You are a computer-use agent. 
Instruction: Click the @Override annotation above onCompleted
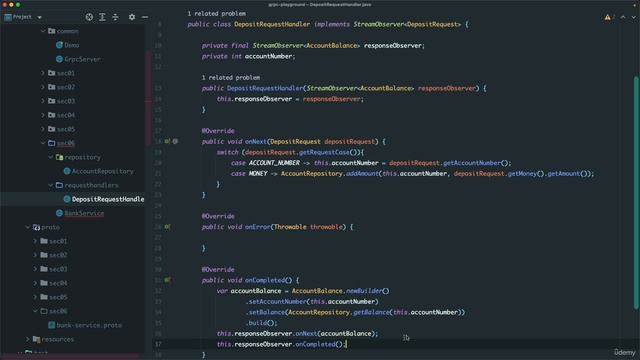218,269
